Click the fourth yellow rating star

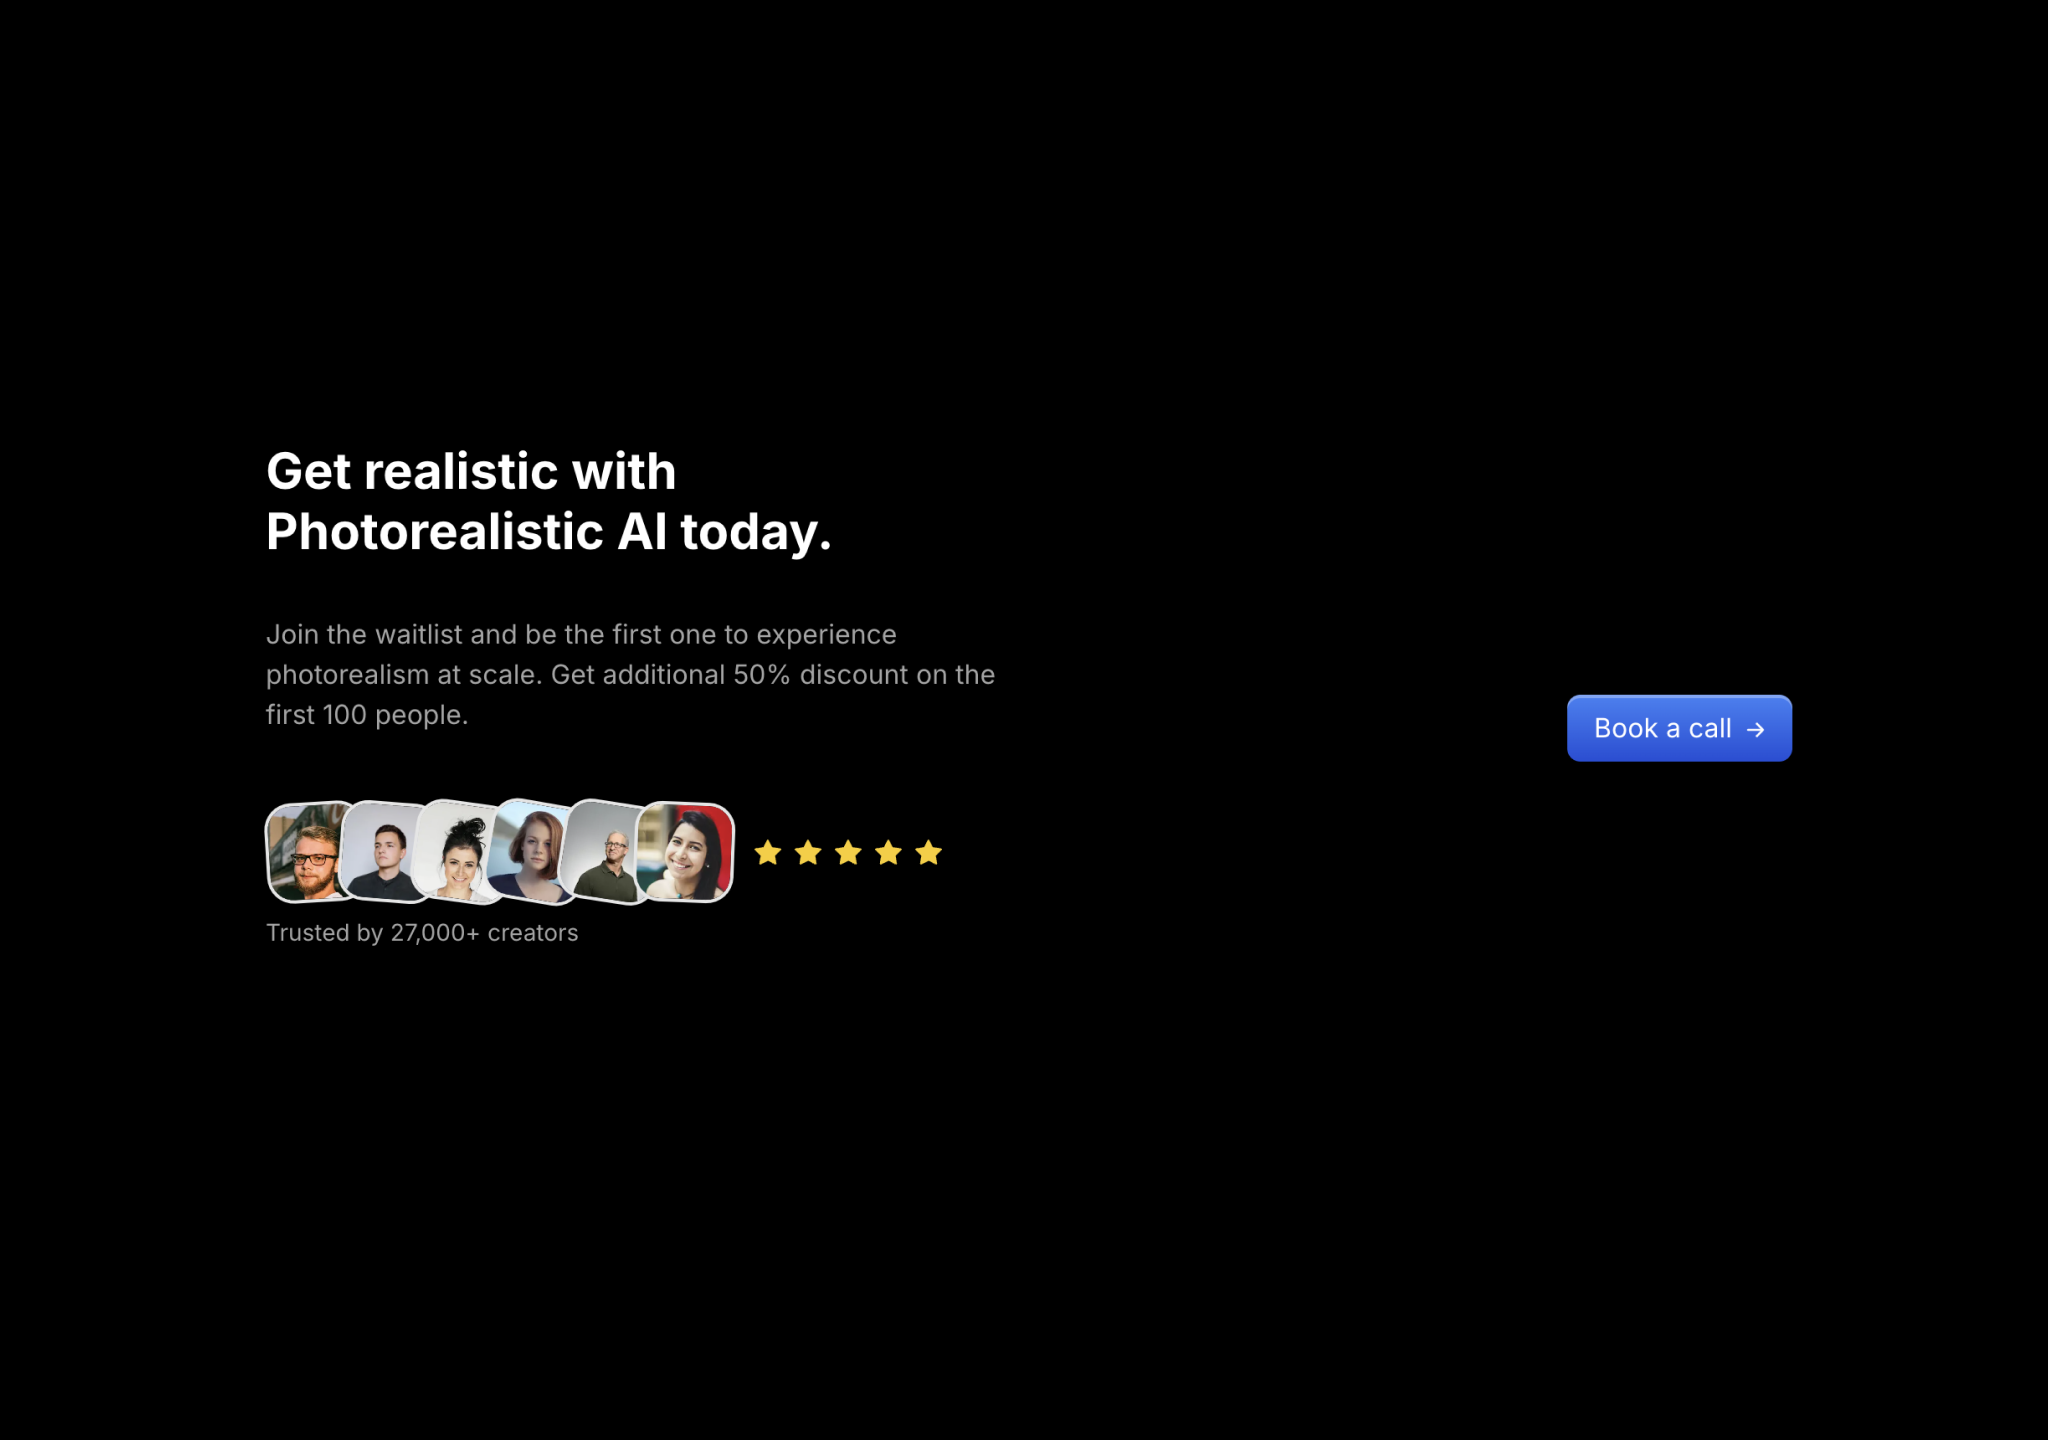click(888, 853)
